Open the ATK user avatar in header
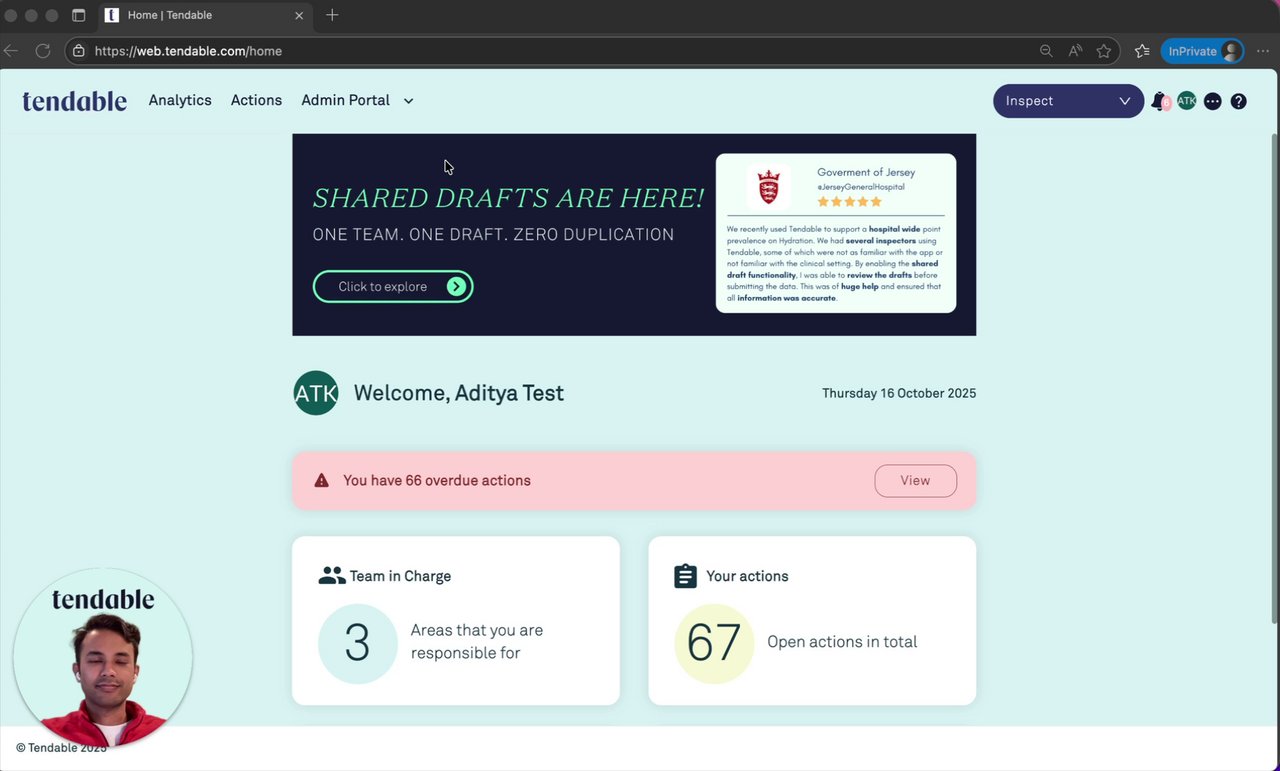The width and height of the screenshot is (1280, 771). 1187,101
